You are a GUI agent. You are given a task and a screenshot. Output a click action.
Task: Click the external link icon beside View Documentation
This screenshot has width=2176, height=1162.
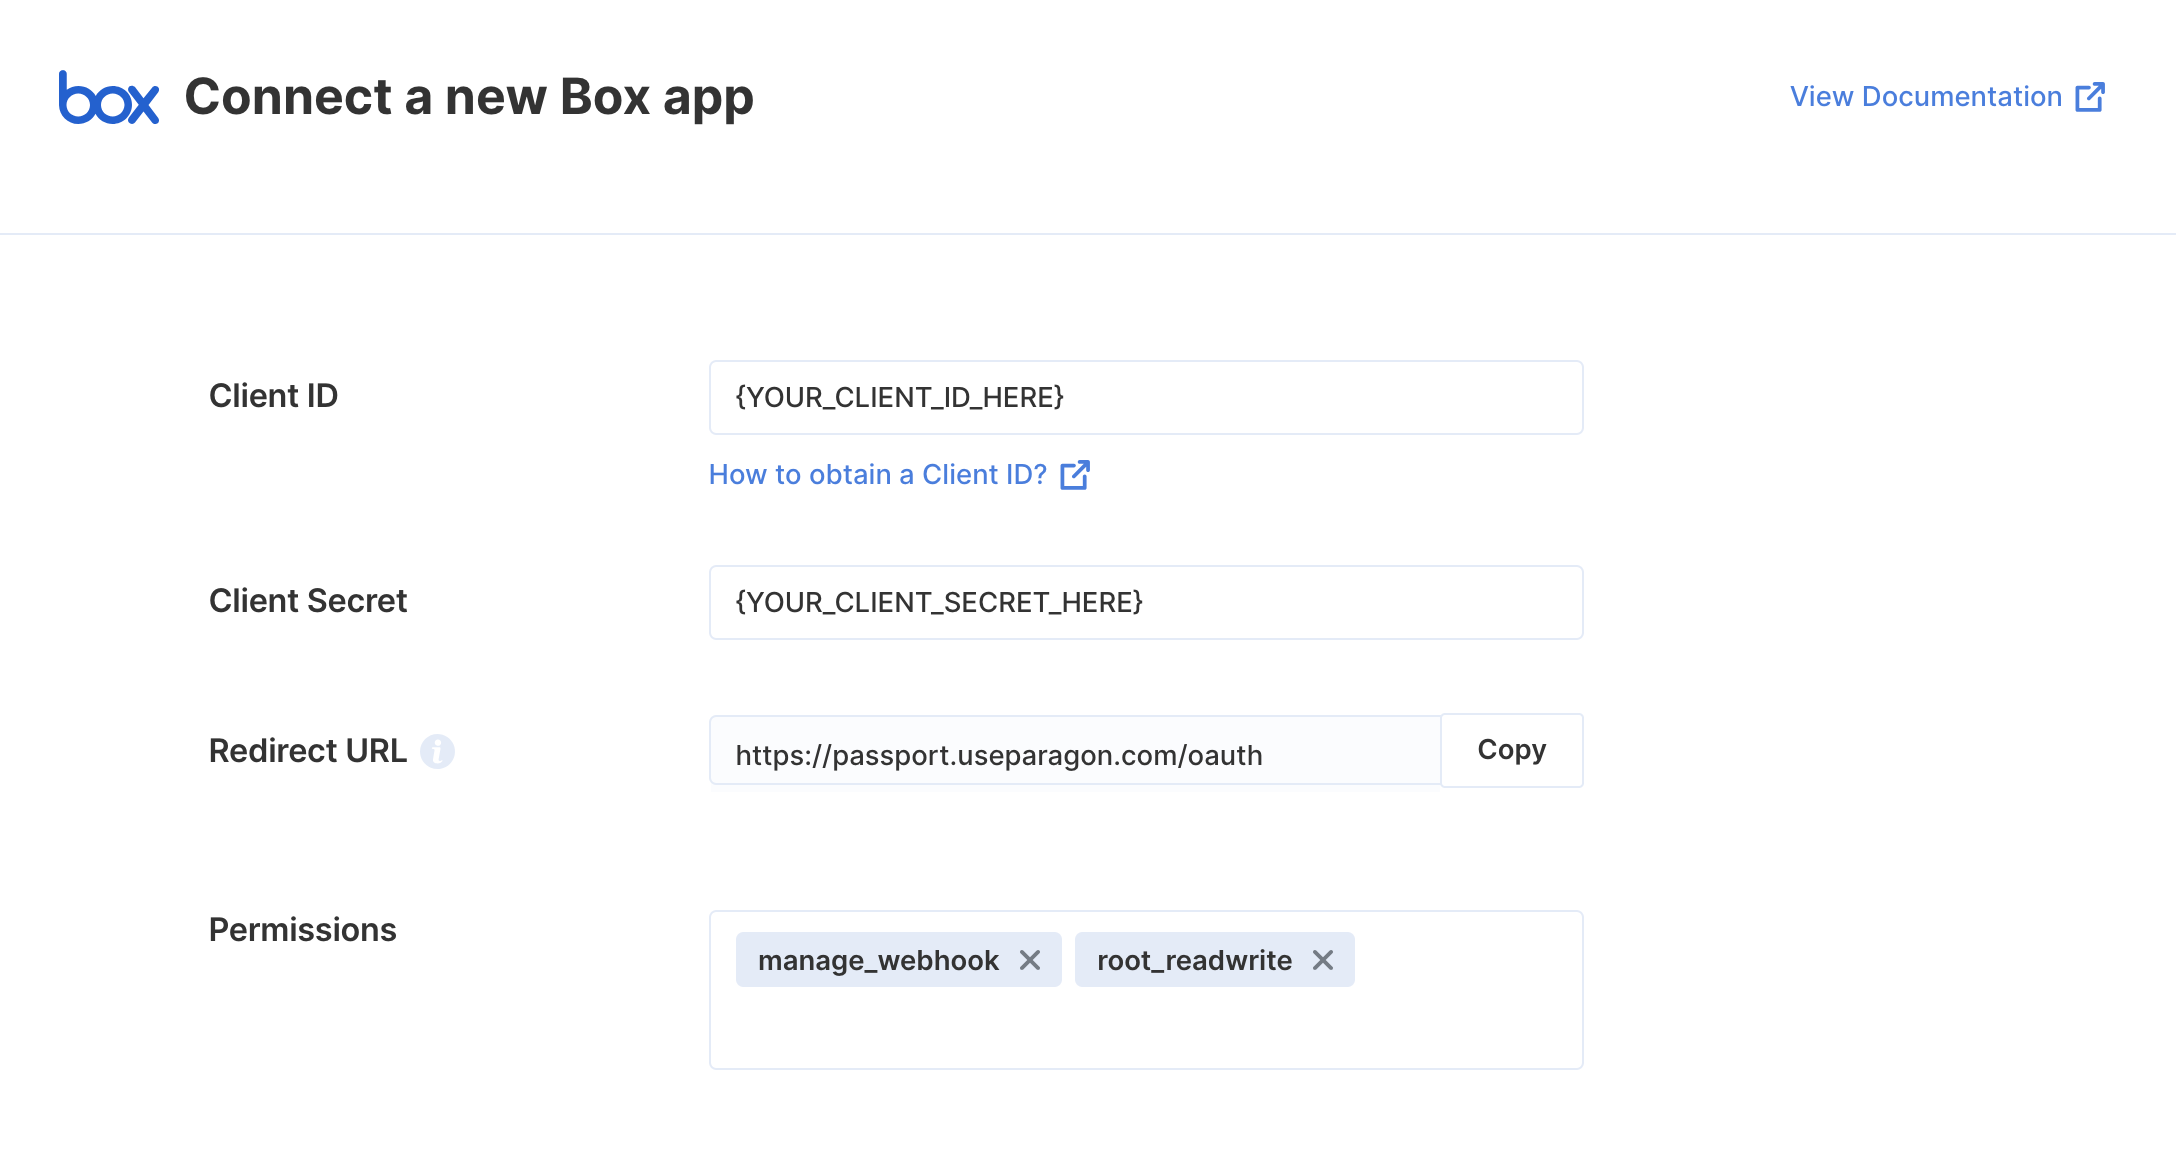(2090, 97)
